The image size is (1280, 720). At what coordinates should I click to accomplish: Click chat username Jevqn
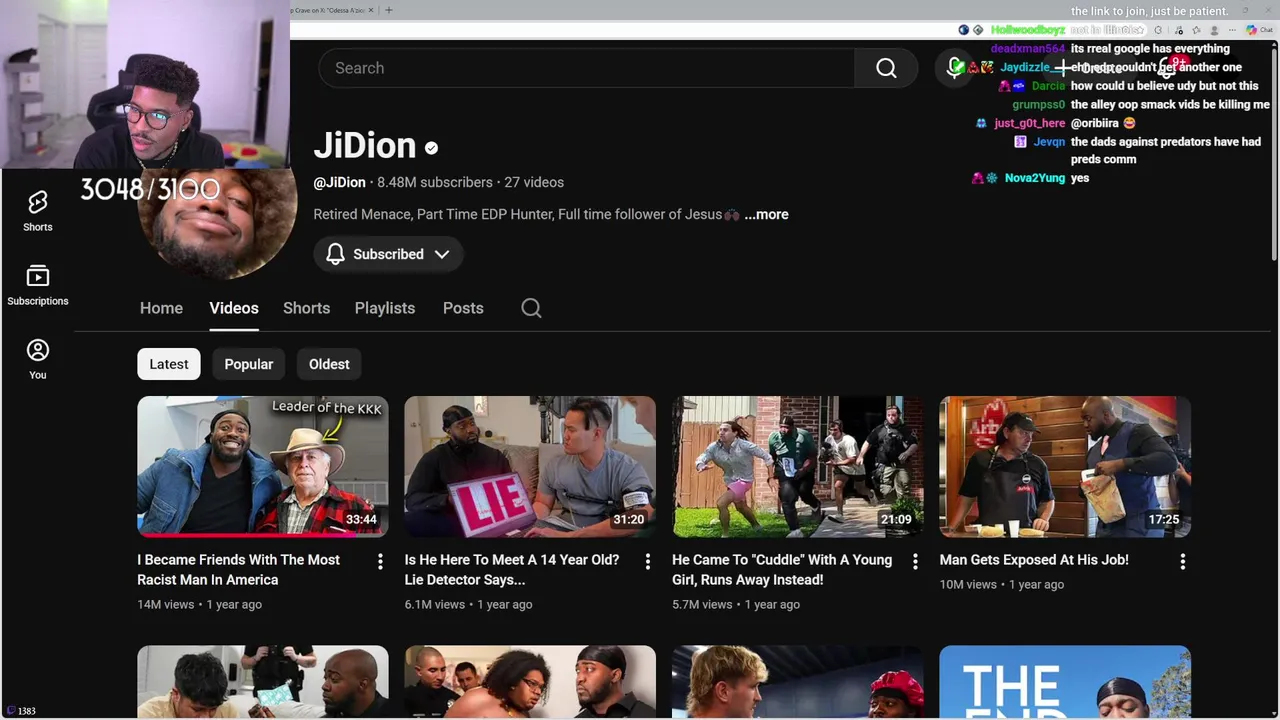pos(1049,142)
